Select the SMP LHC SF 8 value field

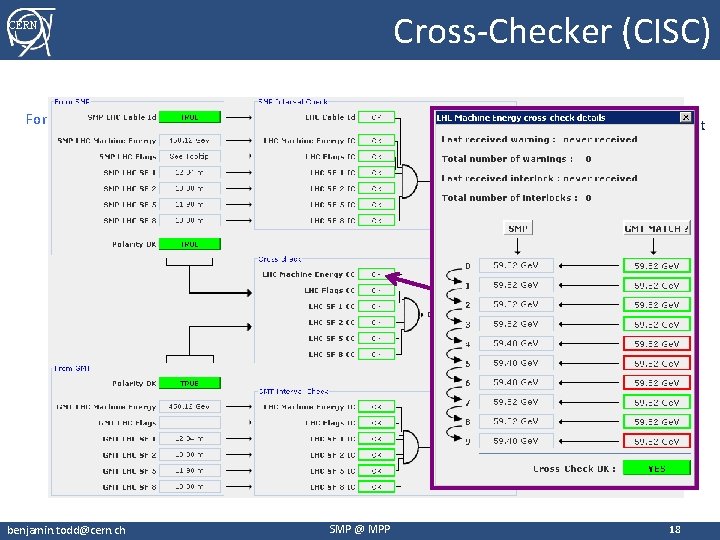[190, 220]
